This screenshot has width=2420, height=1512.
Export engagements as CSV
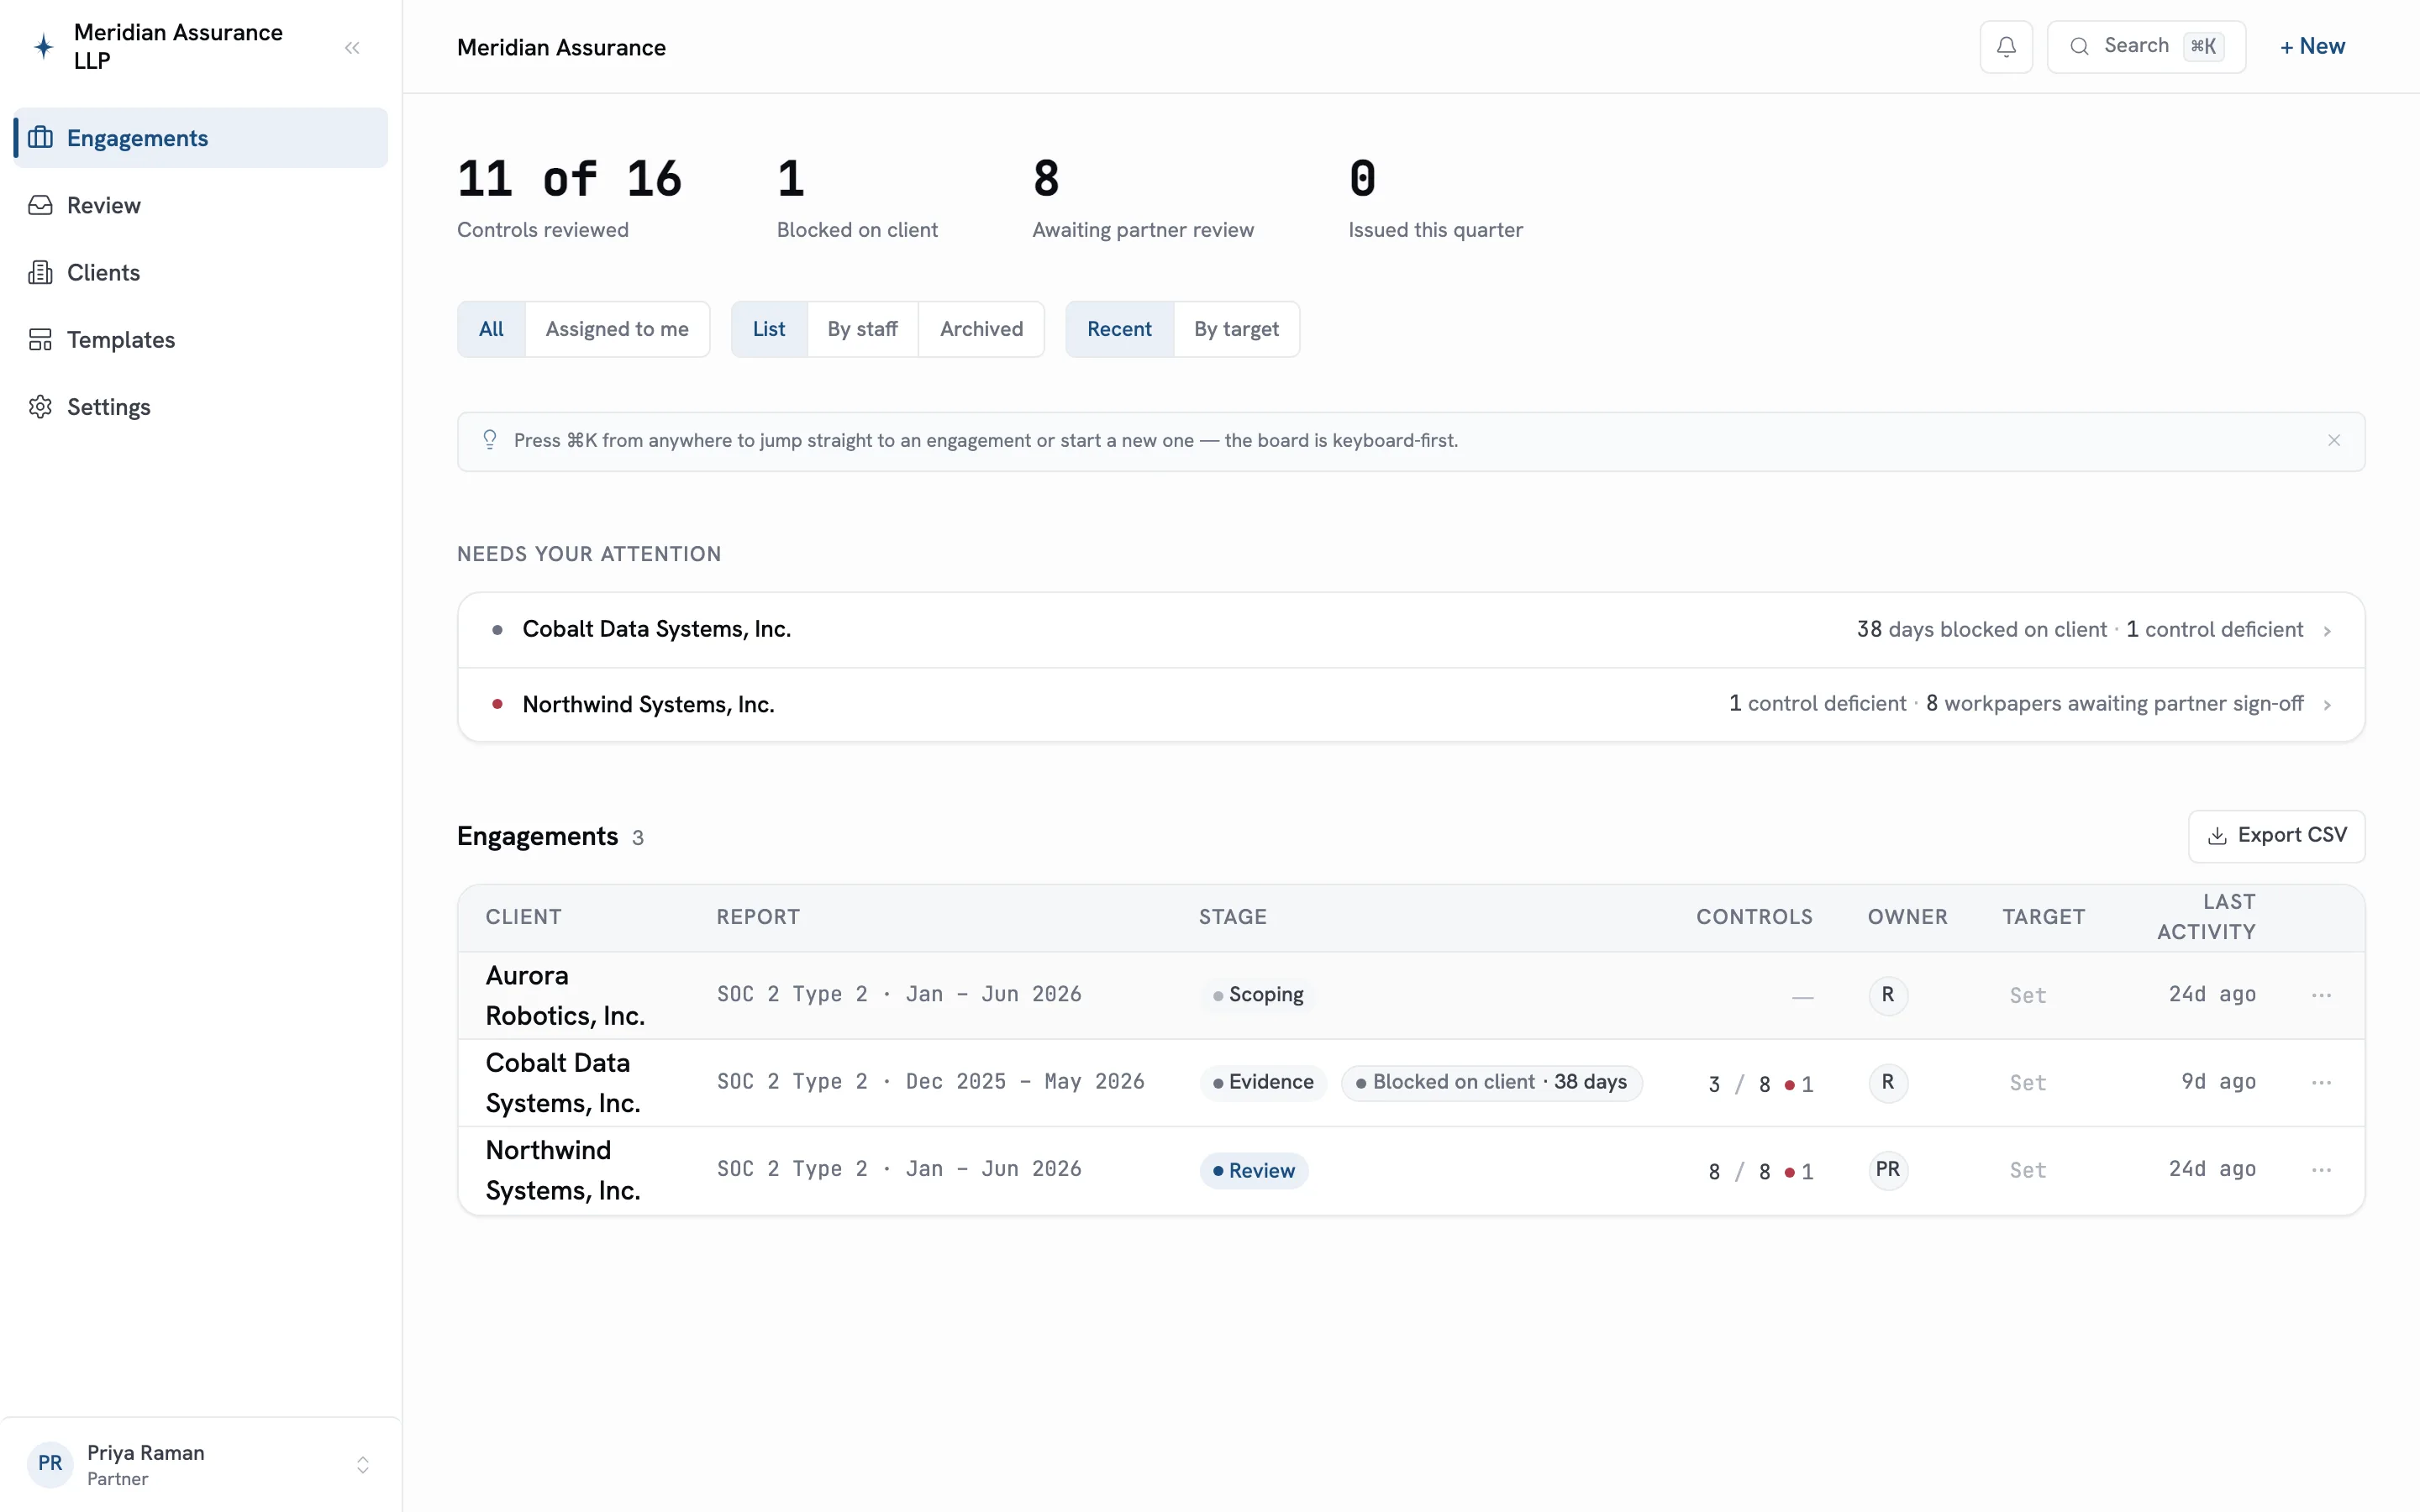2276,836
